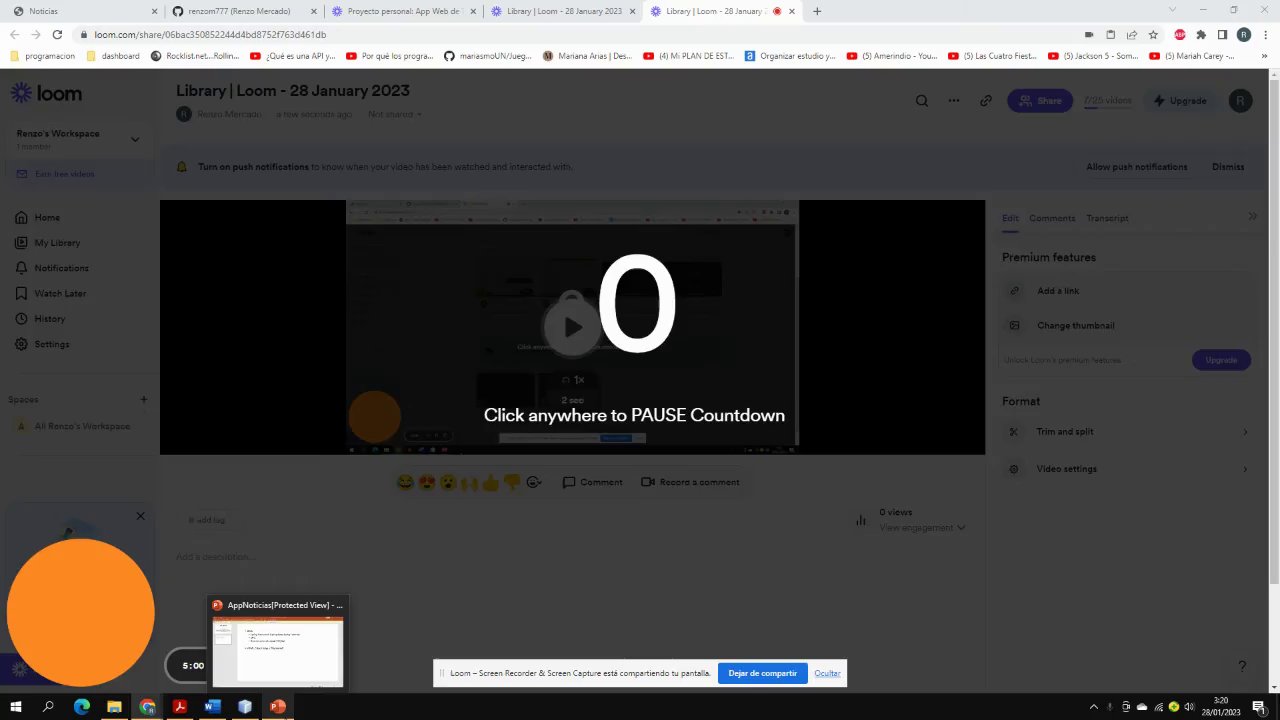Image resolution: width=1280 pixels, height=720 pixels.
Task: Click Dejar de compartir button
Action: click(762, 673)
